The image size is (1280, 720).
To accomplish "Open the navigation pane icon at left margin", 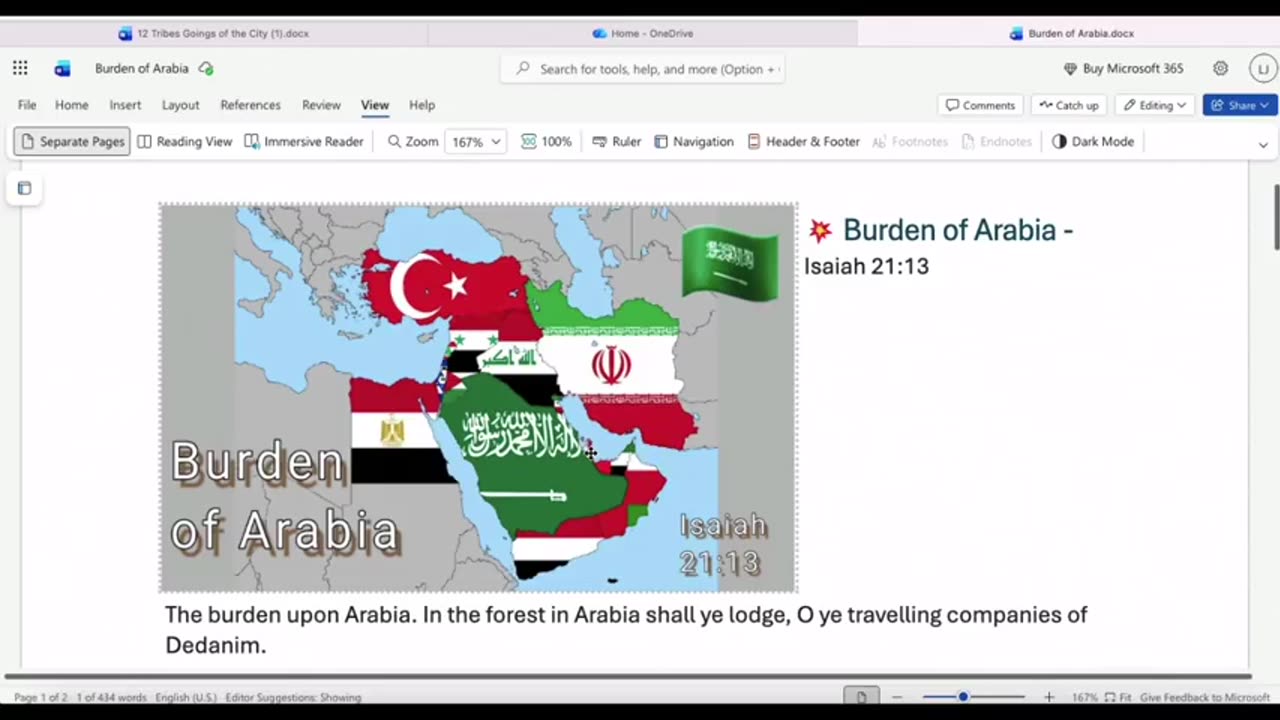I will pos(24,188).
